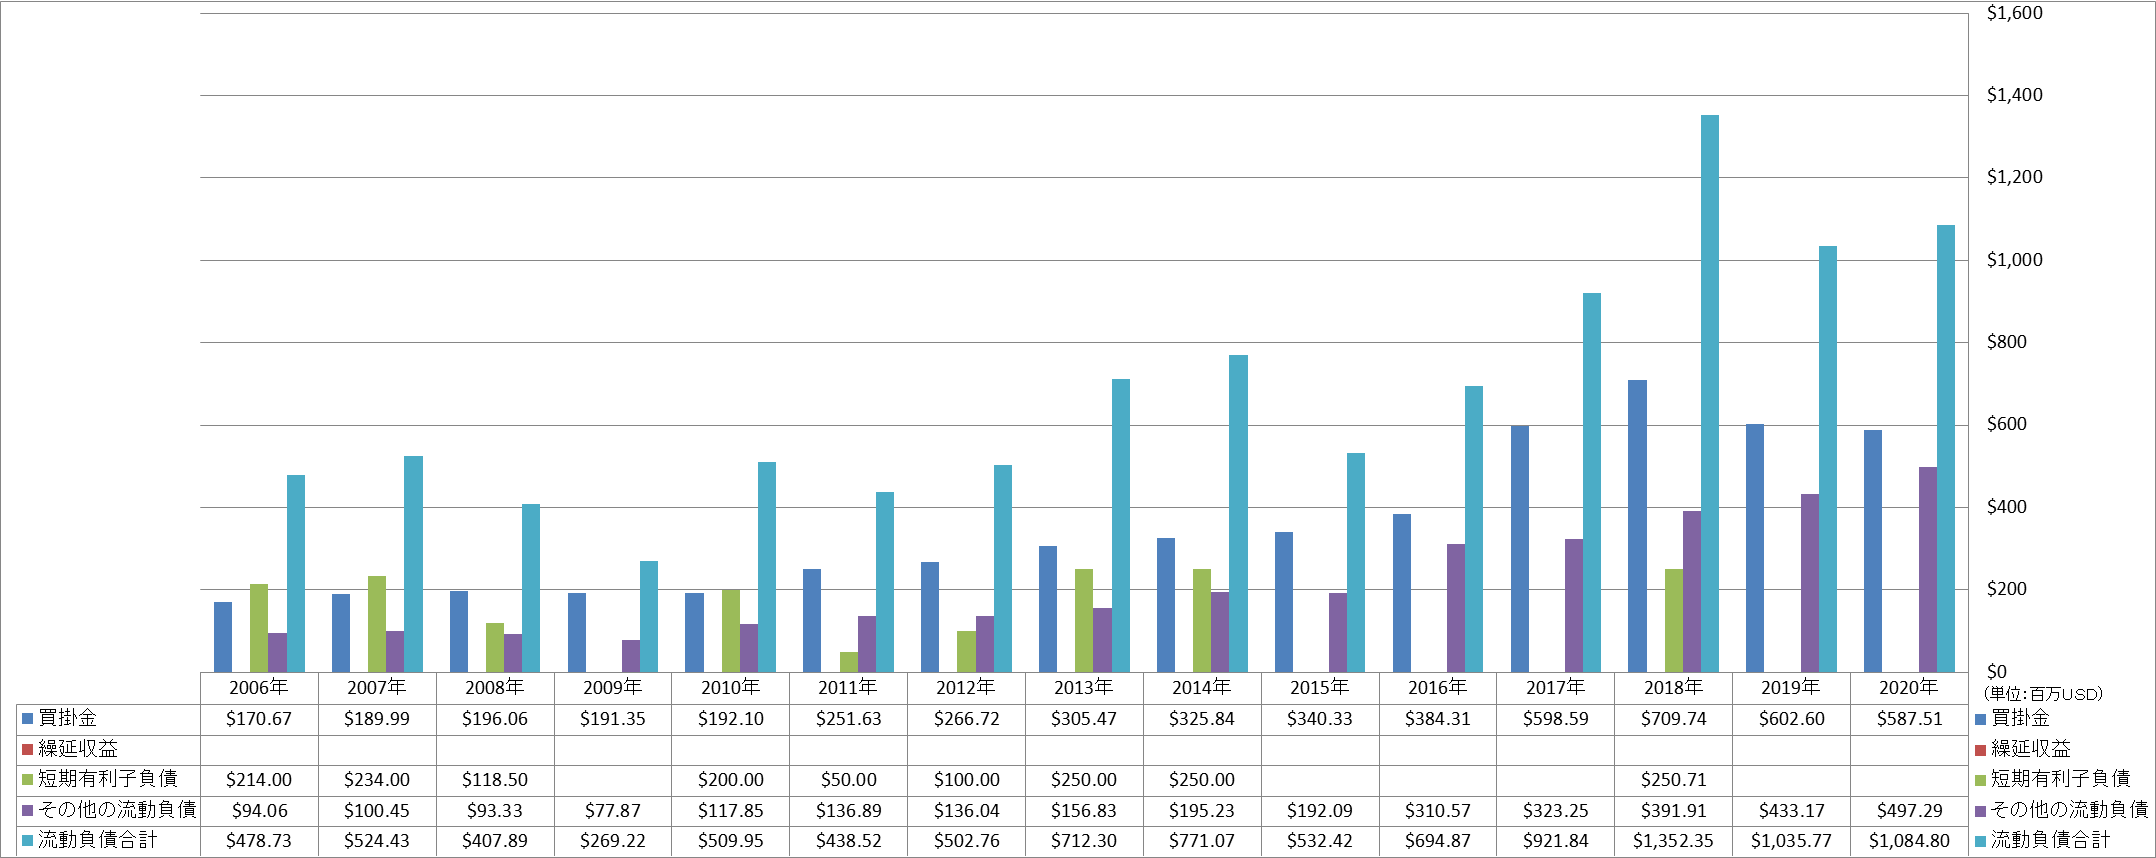Select the $50.00 cell for 2011年

[849, 780]
